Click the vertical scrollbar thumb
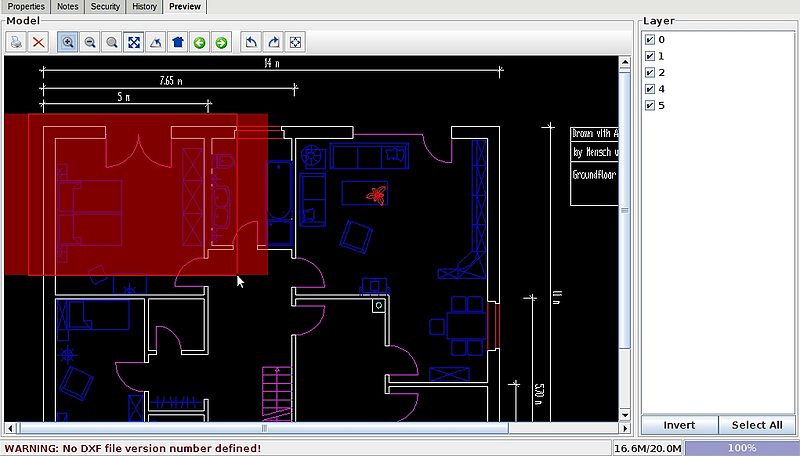Viewport: 800px width, 456px height. (625, 210)
